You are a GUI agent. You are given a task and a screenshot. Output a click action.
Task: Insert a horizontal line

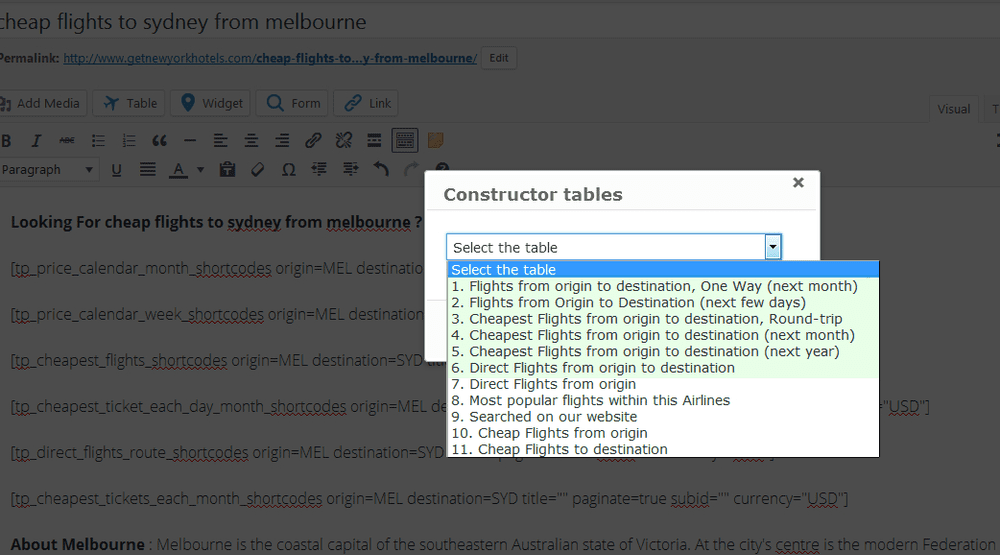189,140
